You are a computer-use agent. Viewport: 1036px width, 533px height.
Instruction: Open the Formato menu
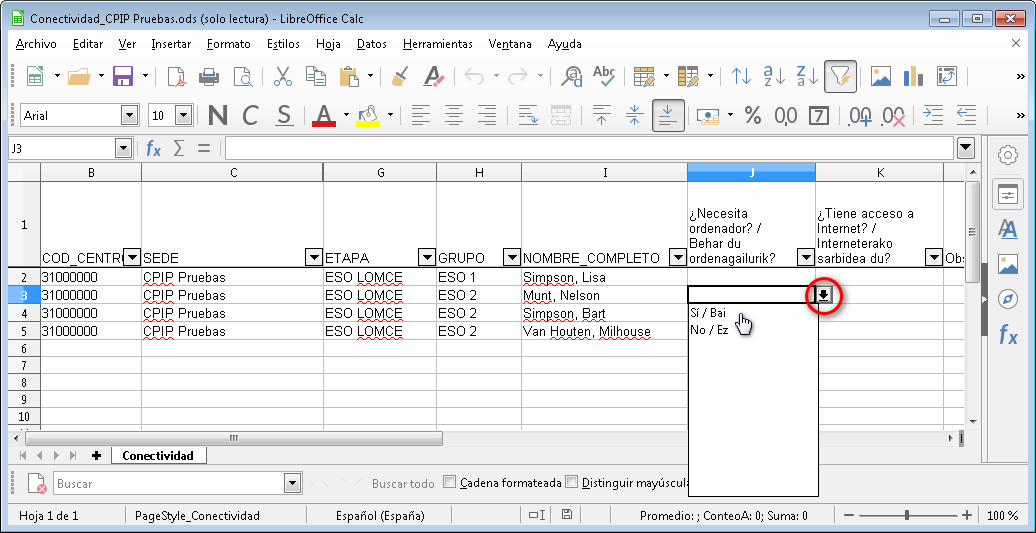pyautogui.click(x=229, y=44)
